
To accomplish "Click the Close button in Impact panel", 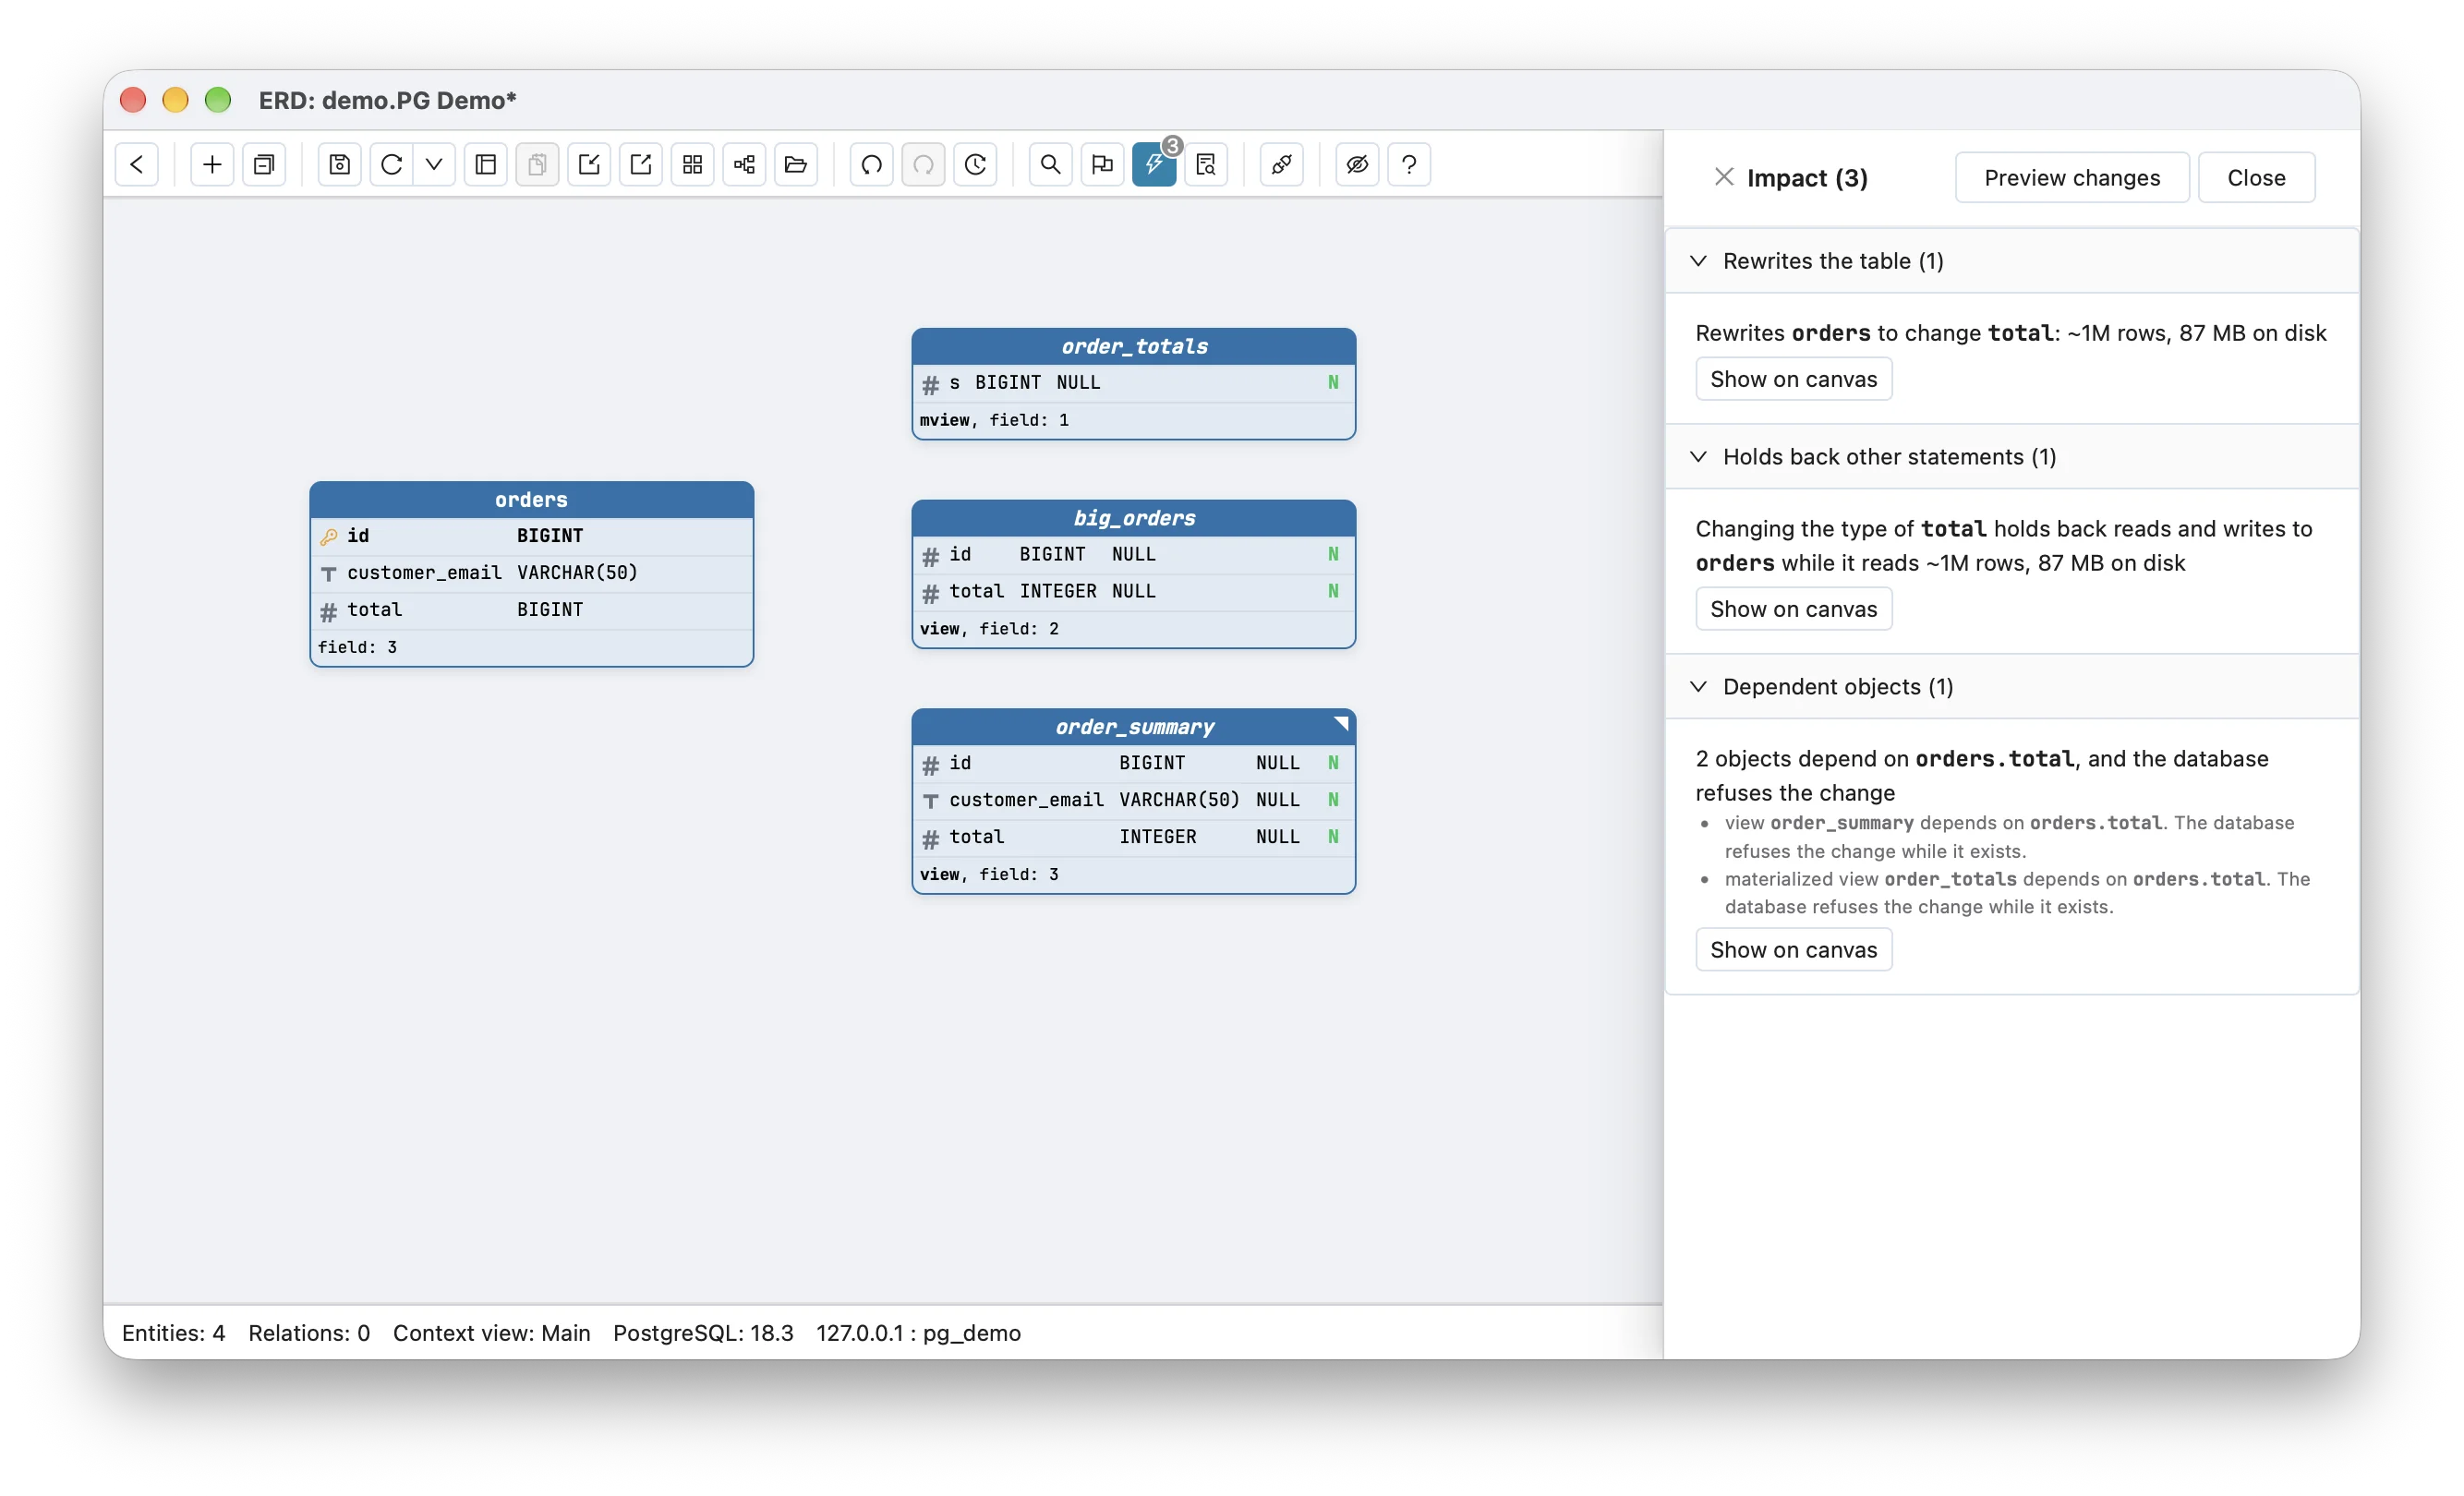I will (x=2257, y=178).
